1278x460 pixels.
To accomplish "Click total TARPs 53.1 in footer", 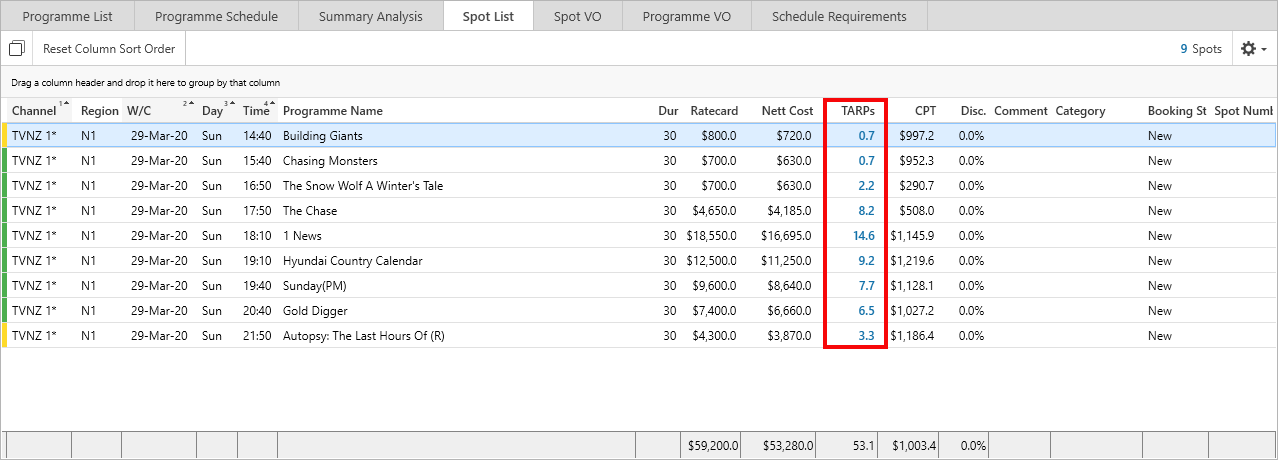I will 864,446.
